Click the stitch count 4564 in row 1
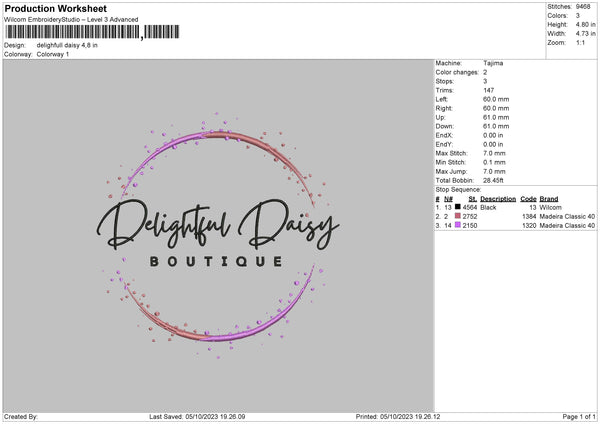 (470, 207)
